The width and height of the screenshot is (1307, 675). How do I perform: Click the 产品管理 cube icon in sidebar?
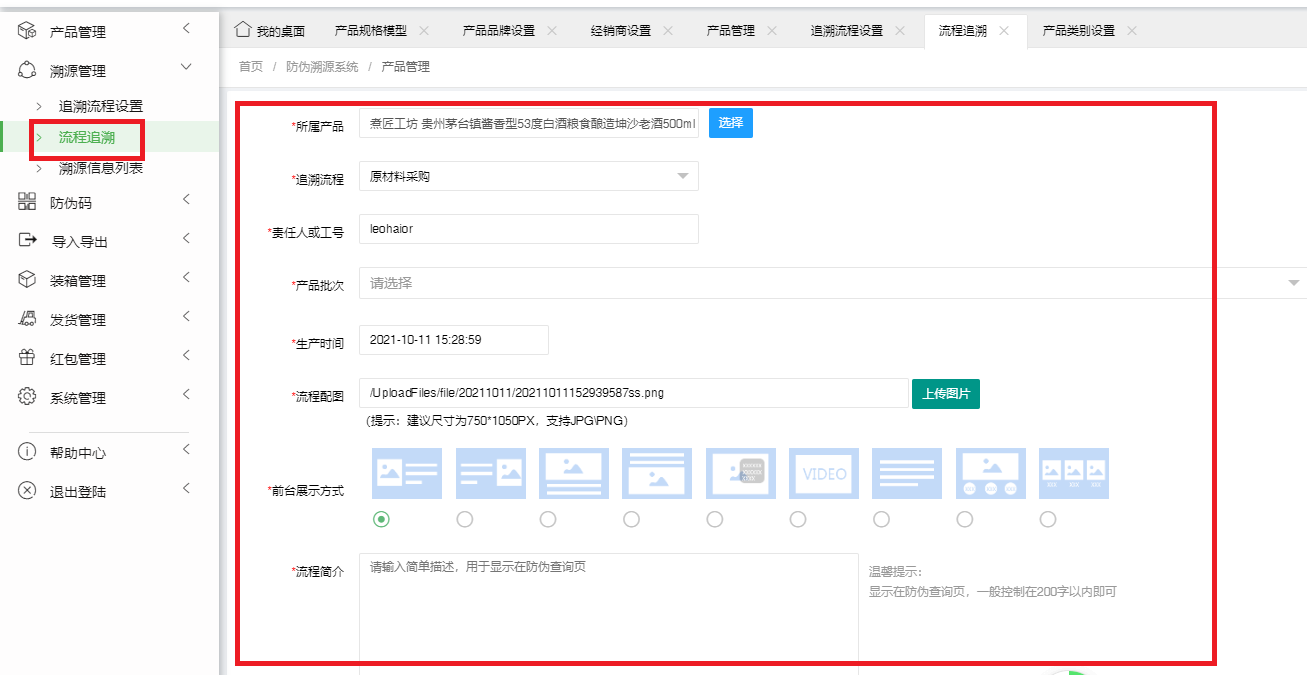27,31
